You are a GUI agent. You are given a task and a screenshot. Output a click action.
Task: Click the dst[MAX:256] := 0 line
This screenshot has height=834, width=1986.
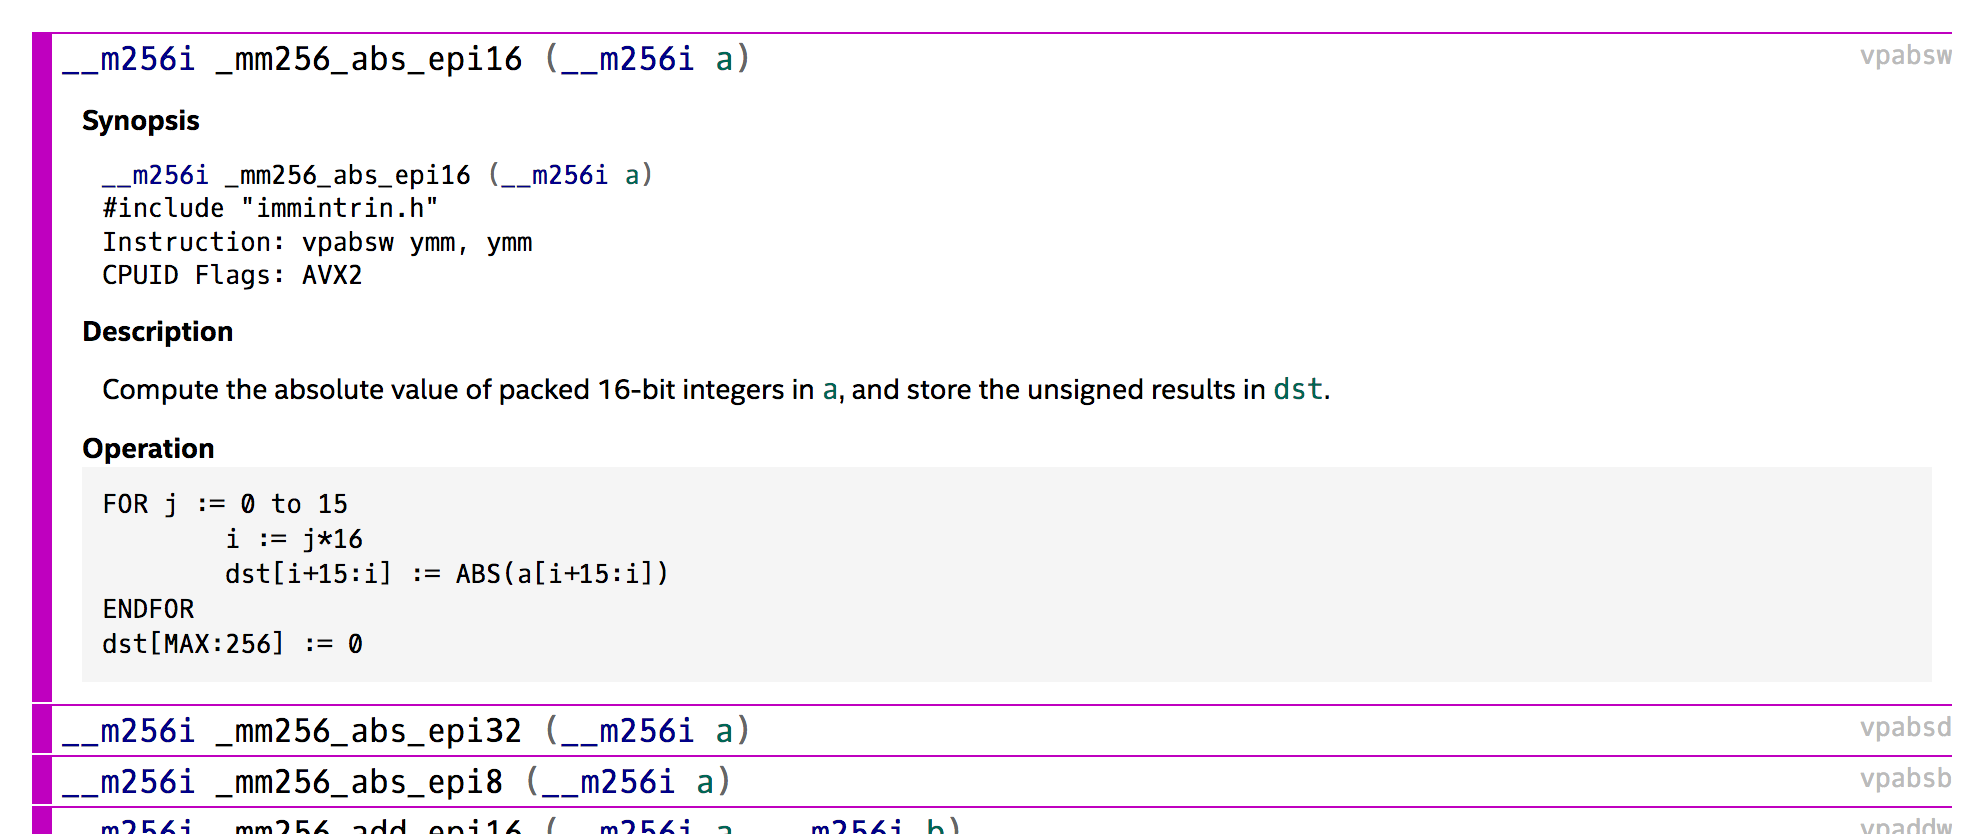pos(232,644)
